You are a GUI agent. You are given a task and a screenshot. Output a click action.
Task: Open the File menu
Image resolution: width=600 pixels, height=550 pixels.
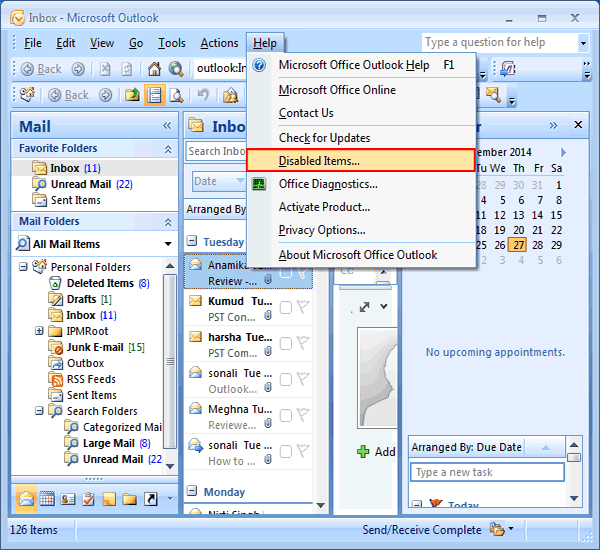point(33,43)
